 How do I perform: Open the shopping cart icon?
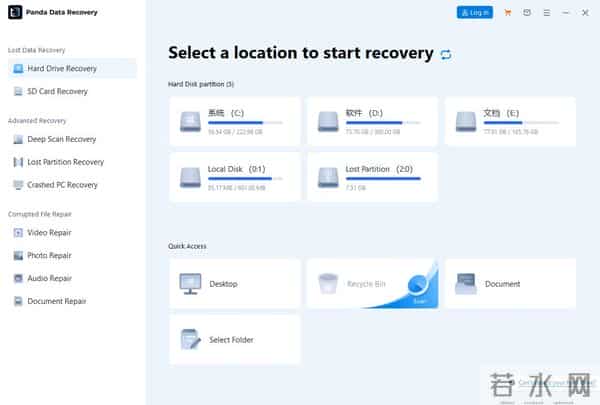pos(508,13)
